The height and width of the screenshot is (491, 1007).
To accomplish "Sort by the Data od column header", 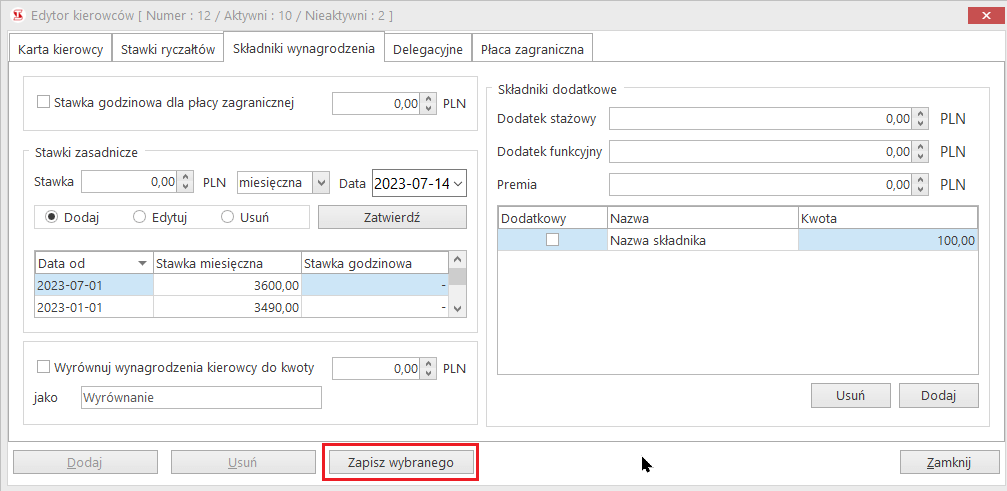I will tap(94, 263).
